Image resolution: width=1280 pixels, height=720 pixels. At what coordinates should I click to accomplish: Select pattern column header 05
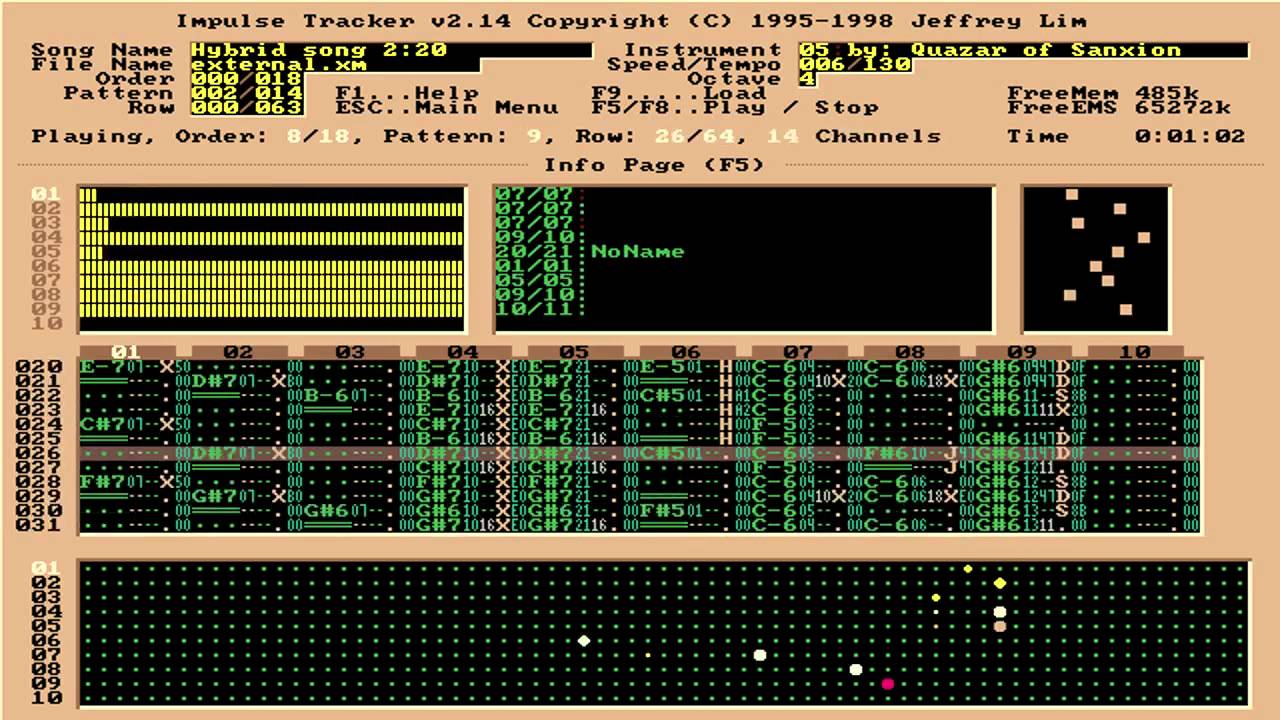click(574, 352)
